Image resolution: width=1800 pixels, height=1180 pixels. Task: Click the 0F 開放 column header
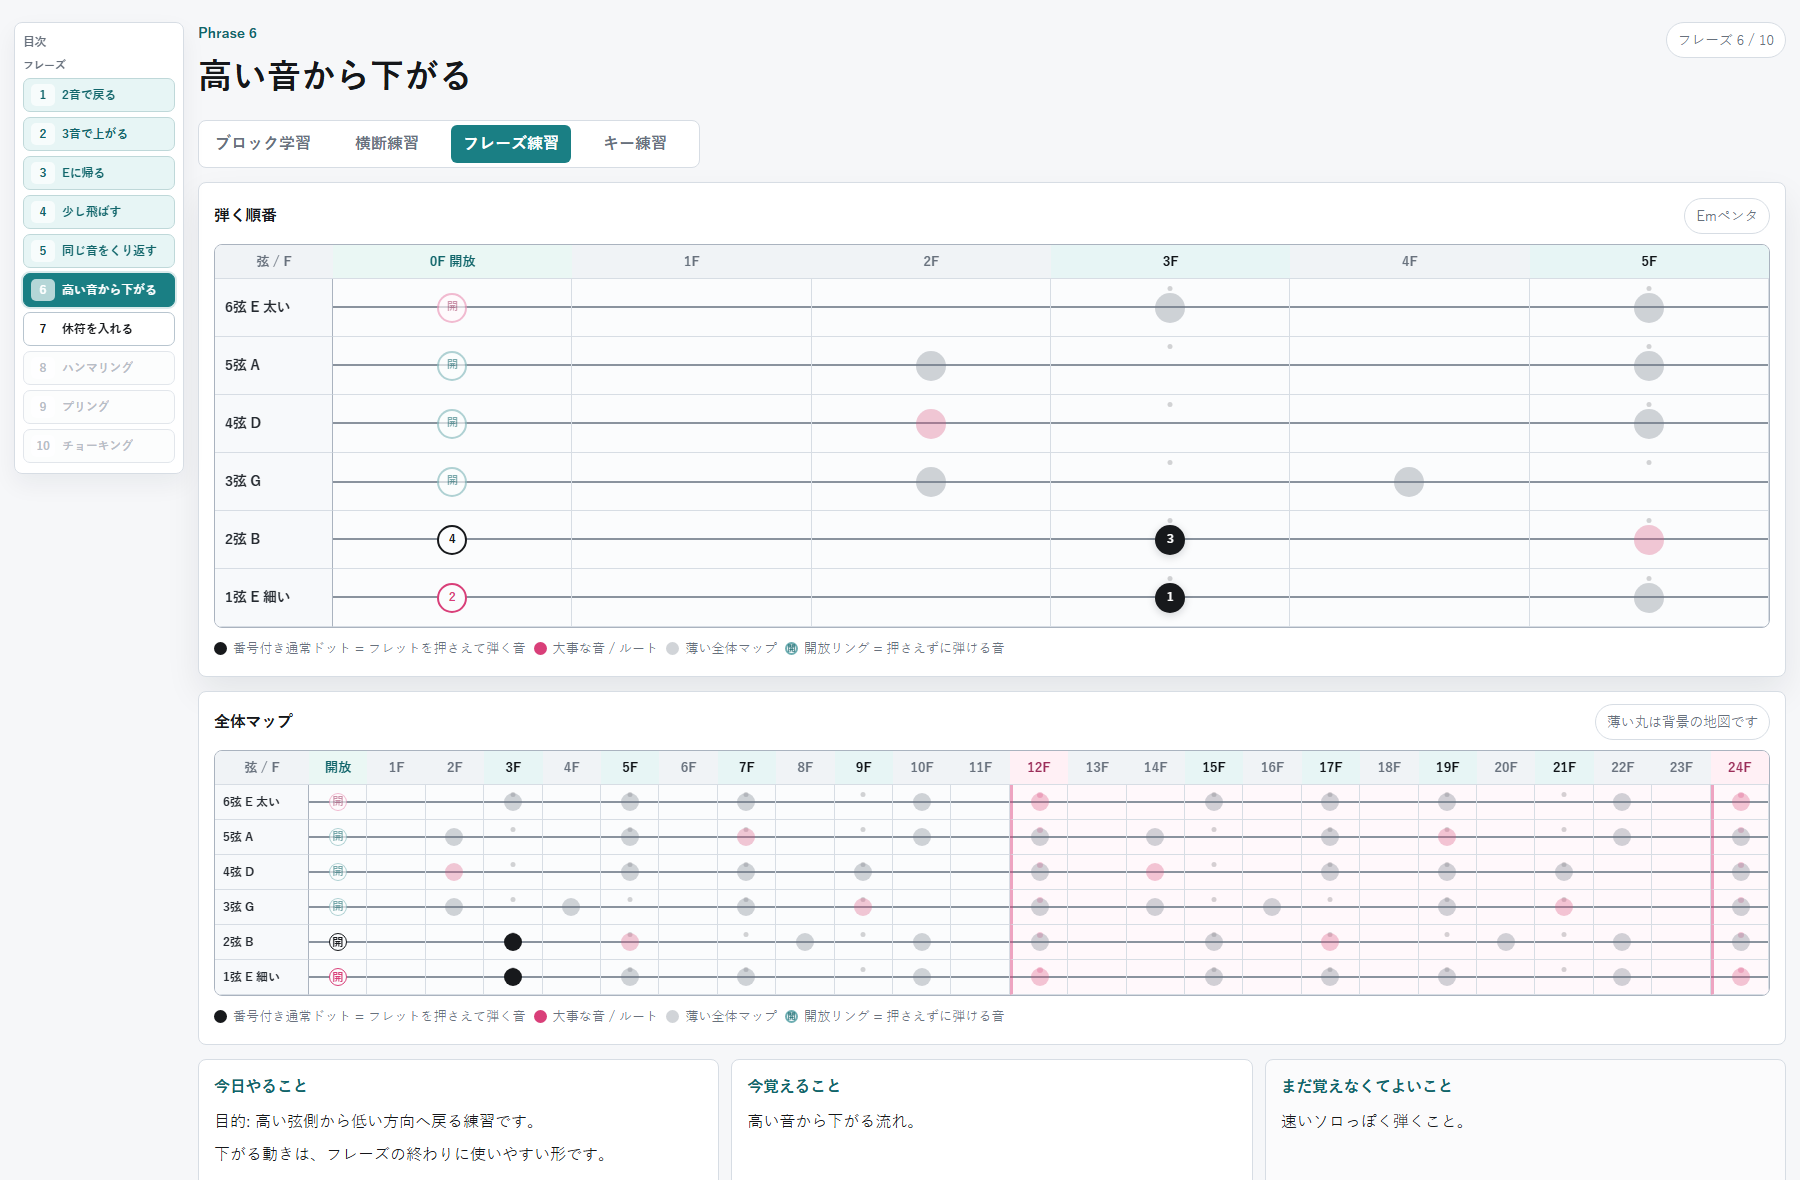tap(452, 262)
